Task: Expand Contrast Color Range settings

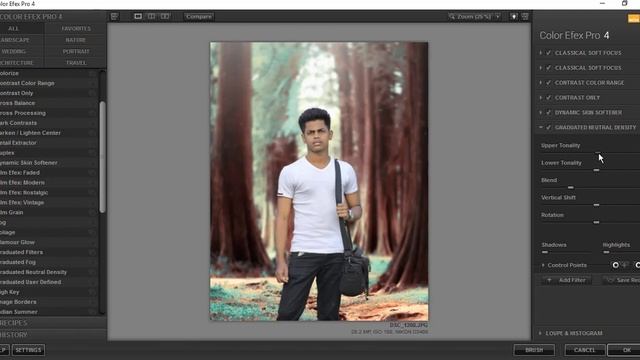Action: coord(541,83)
